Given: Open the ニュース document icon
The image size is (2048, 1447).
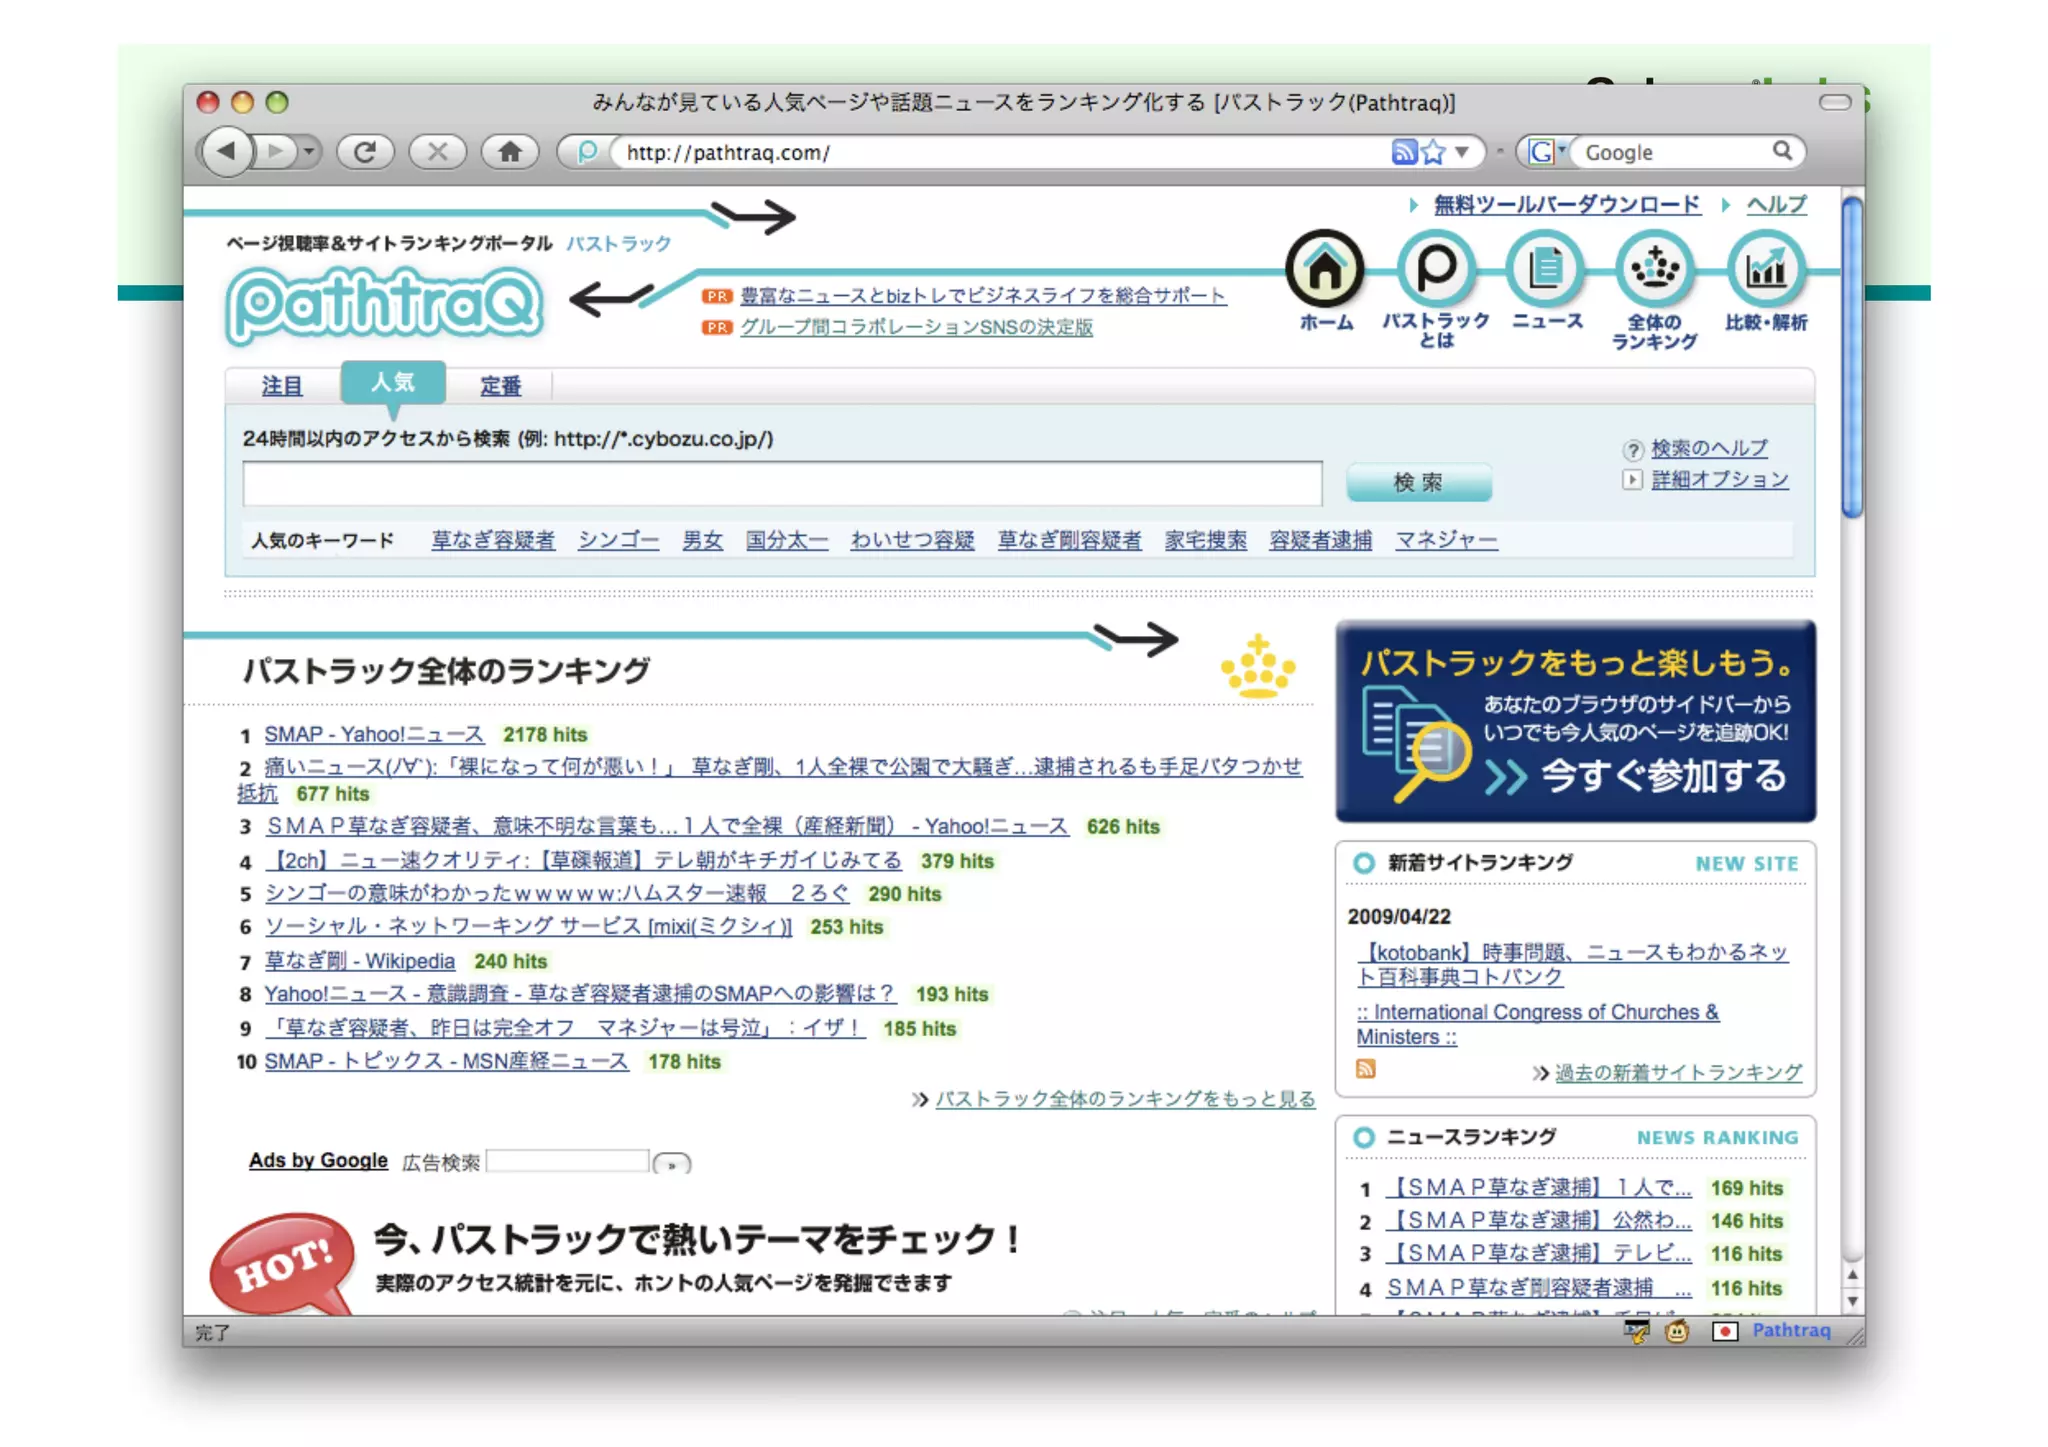Looking at the screenshot, I should click(x=1545, y=270).
